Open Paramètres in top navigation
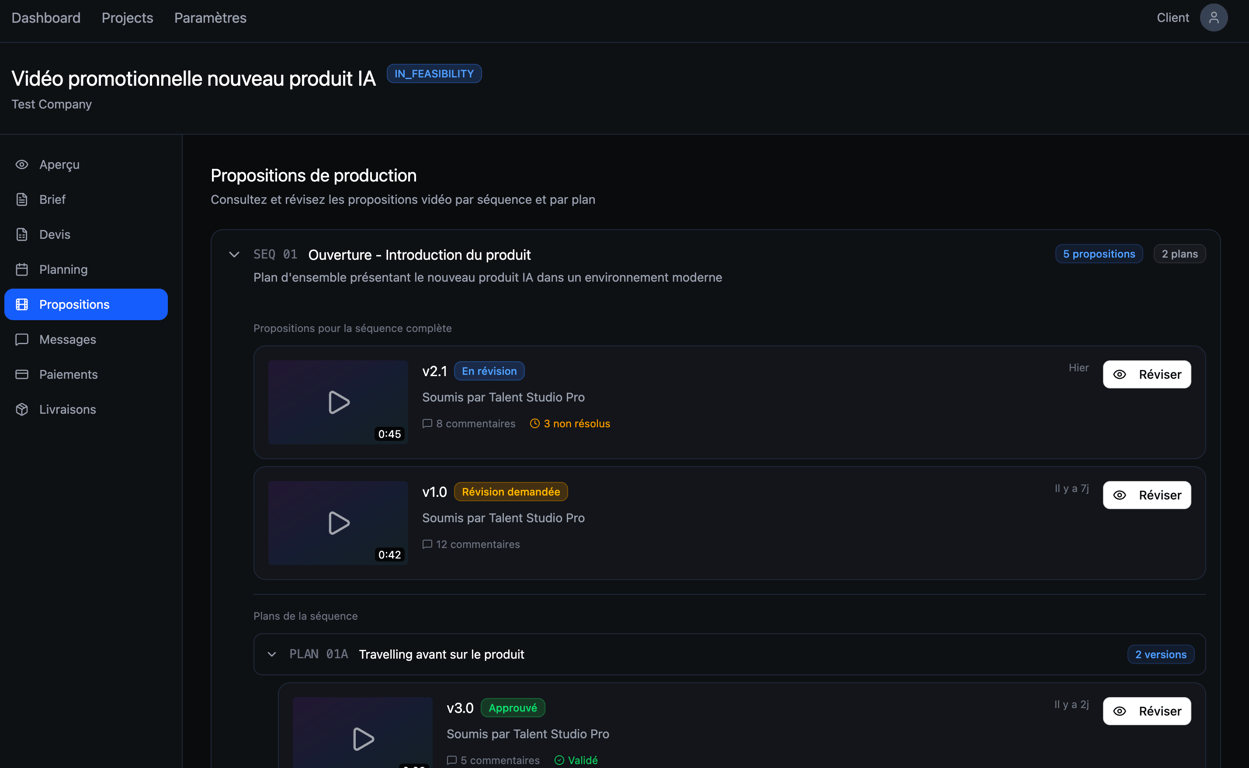 pos(210,18)
